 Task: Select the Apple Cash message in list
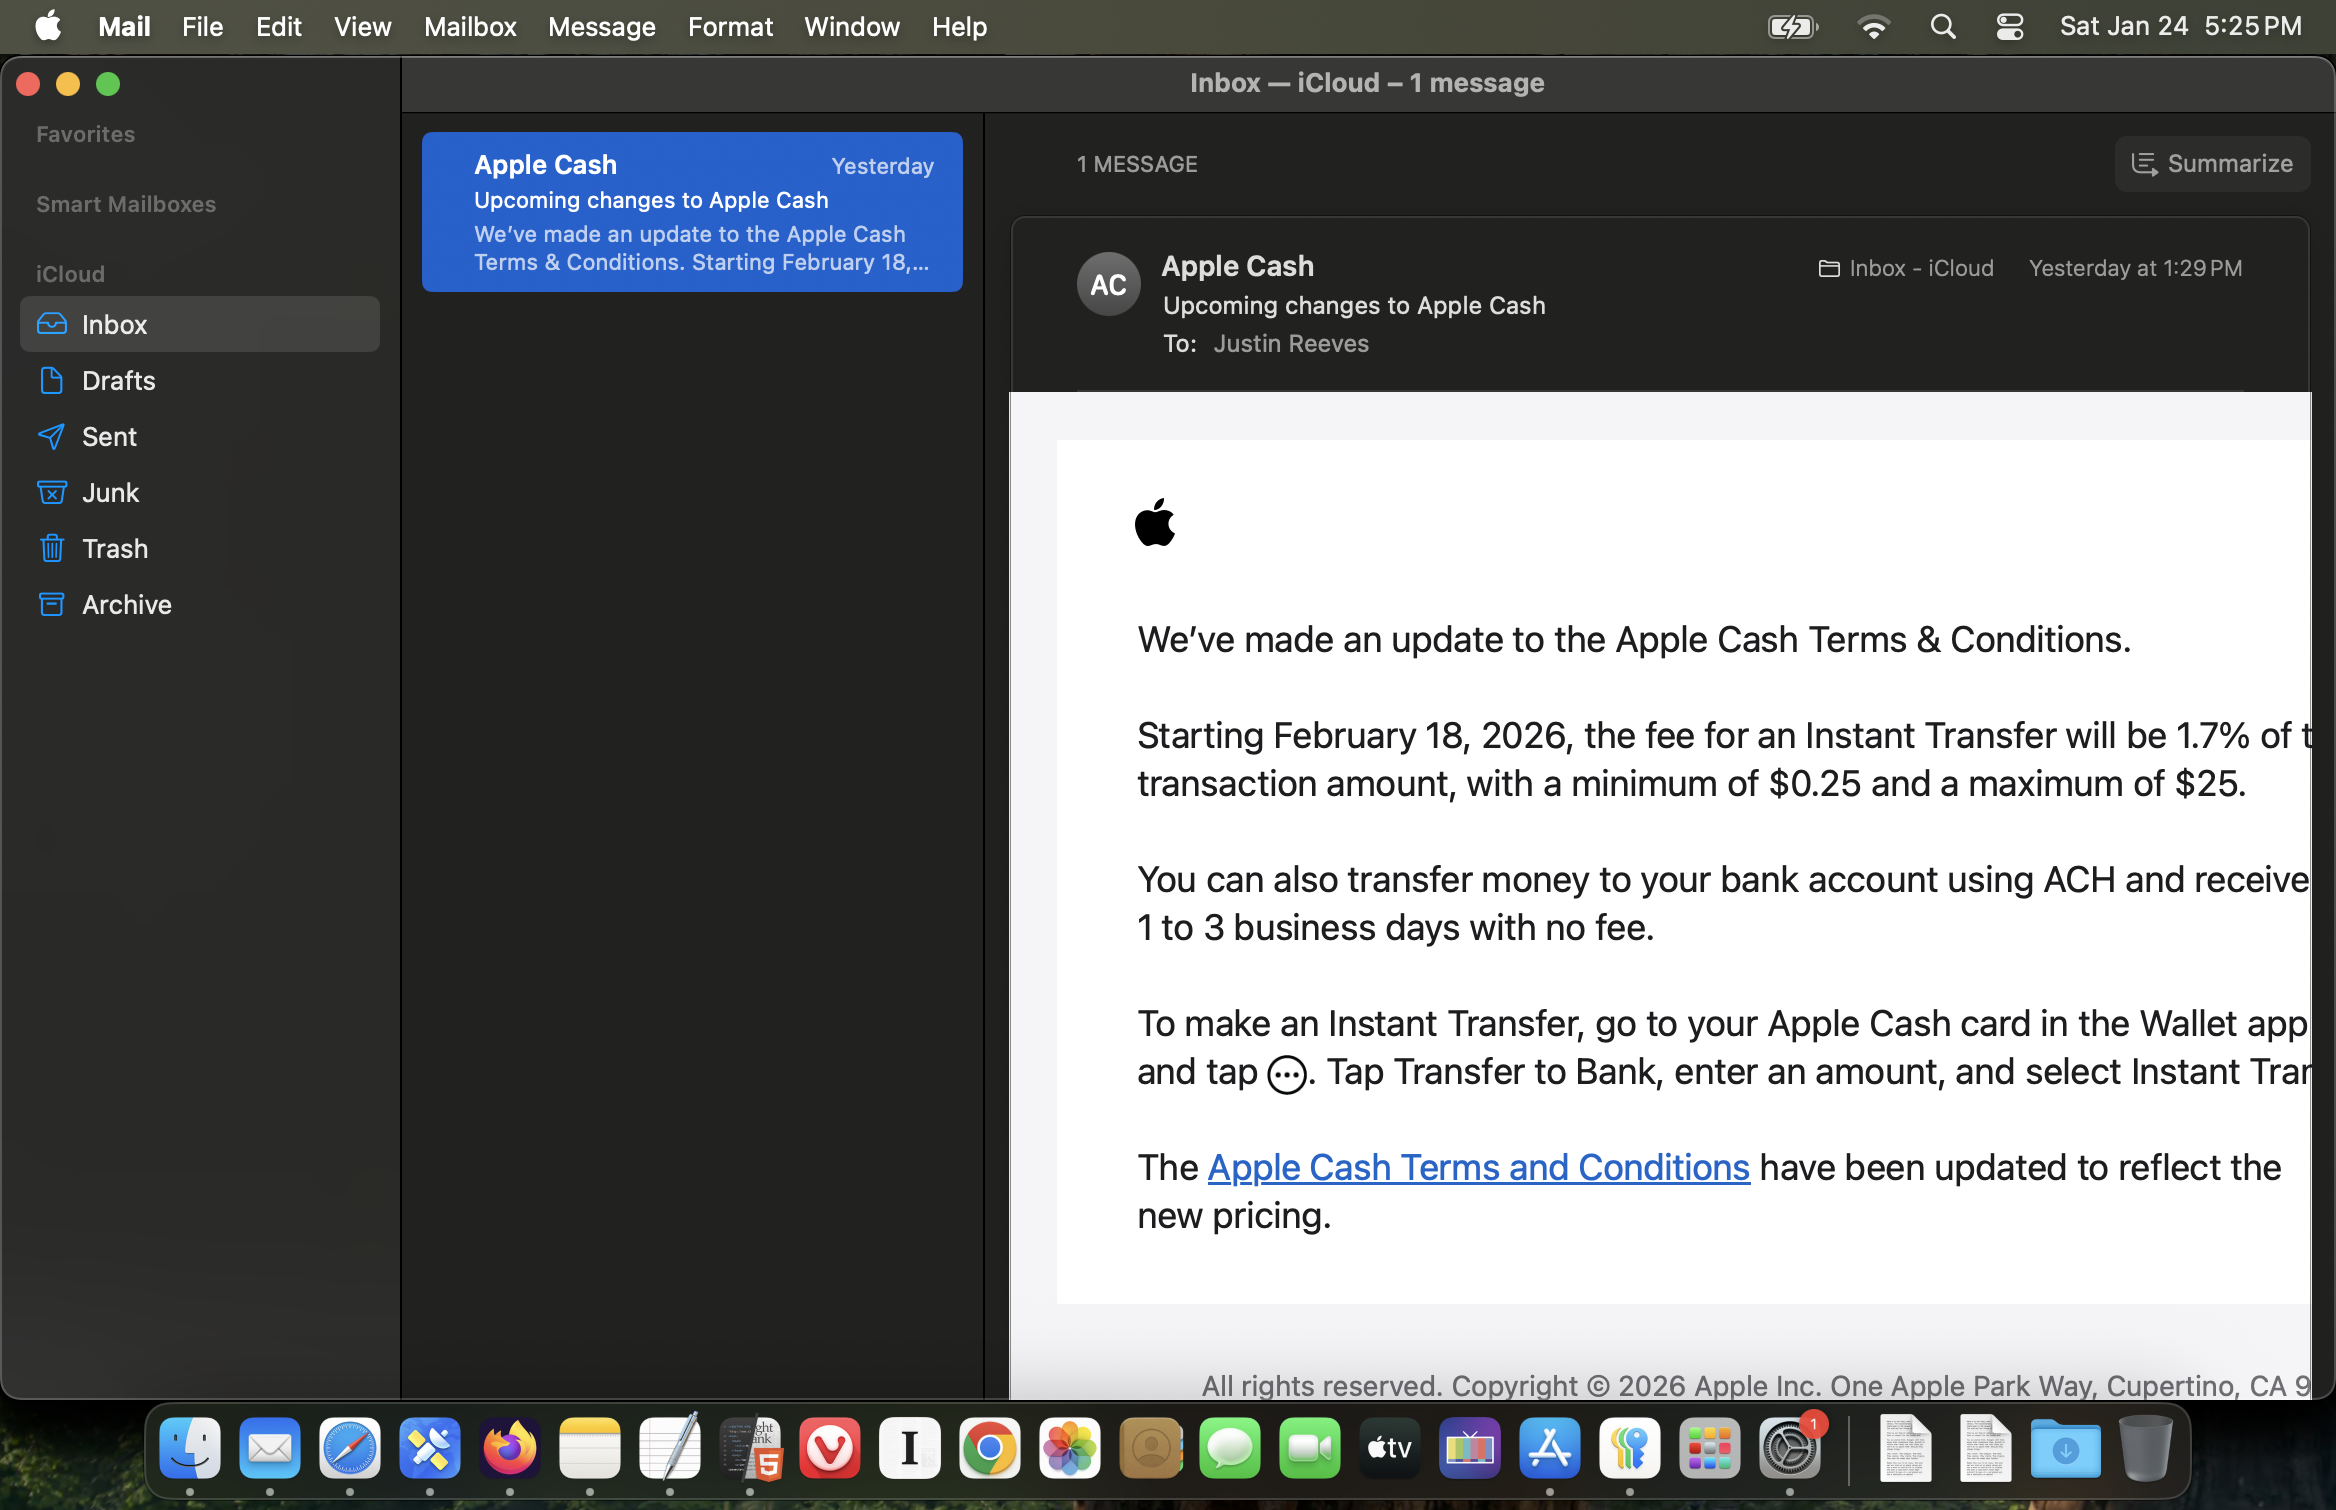coord(692,212)
